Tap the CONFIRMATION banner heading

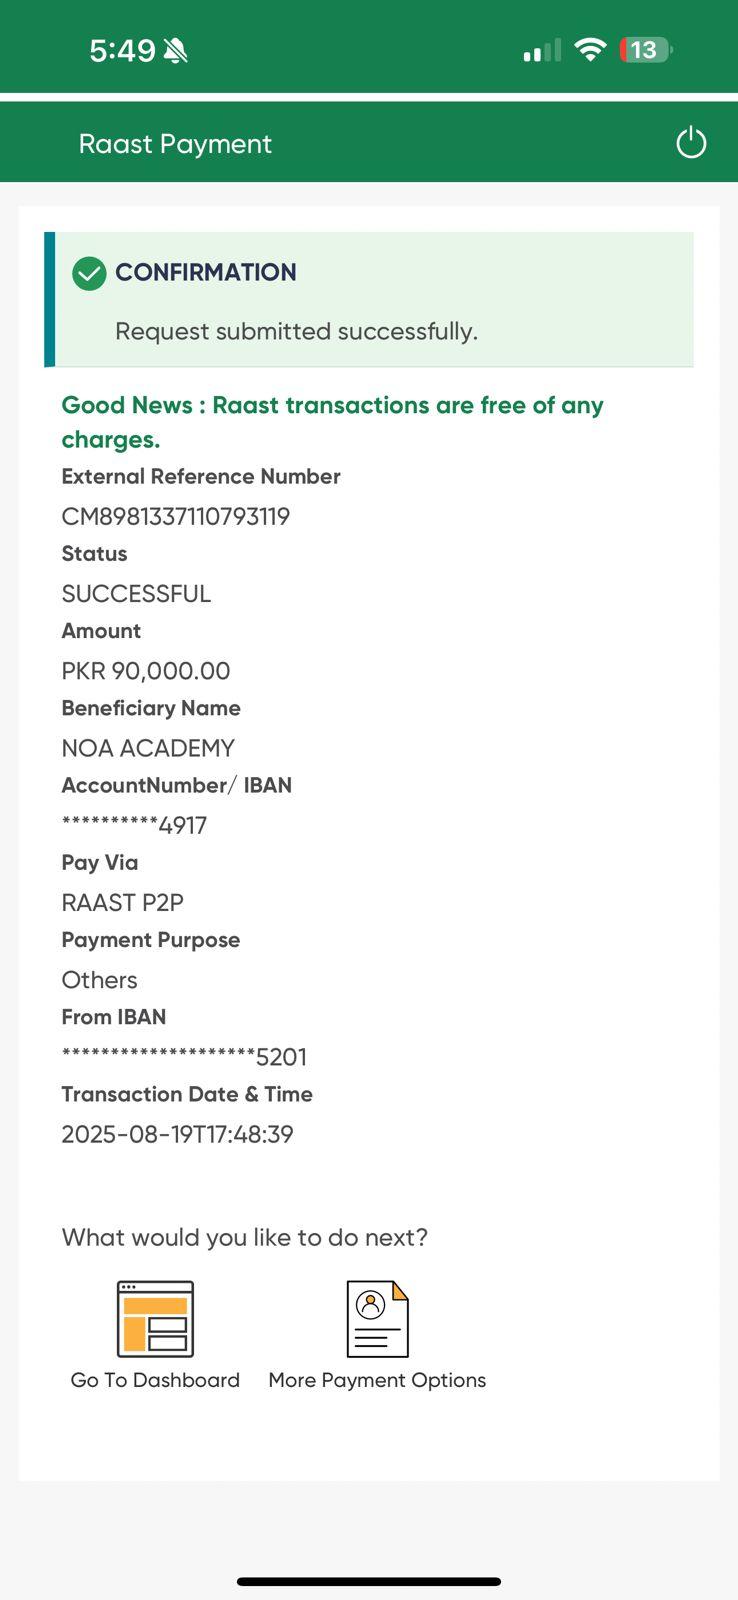click(205, 272)
